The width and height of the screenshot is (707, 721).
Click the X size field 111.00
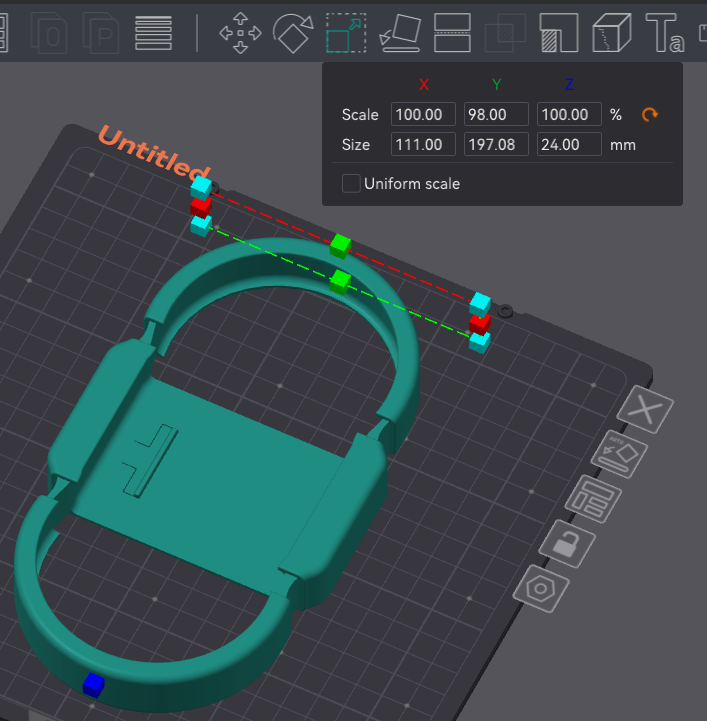(423, 144)
